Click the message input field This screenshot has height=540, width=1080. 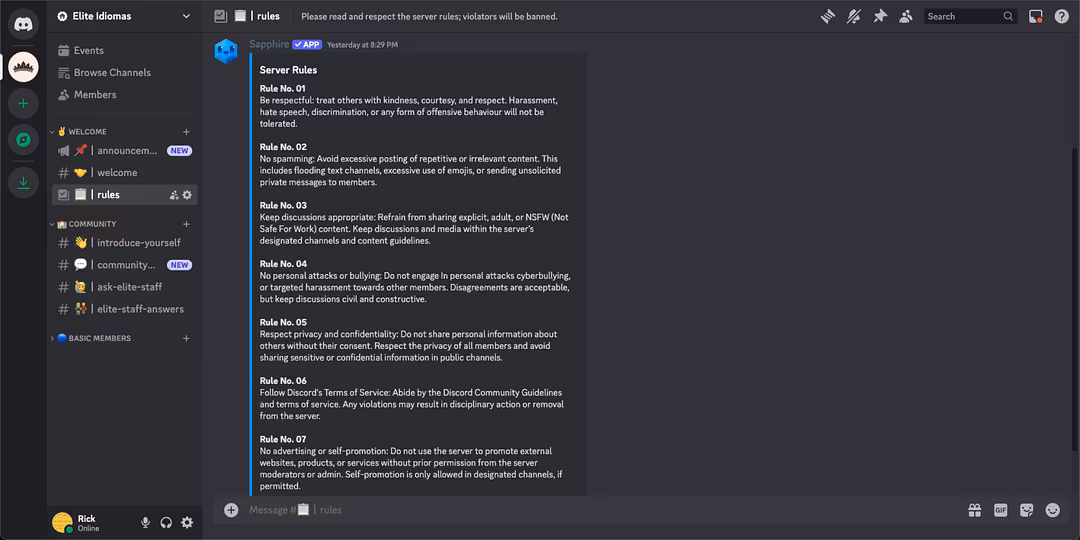click(x=600, y=510)
